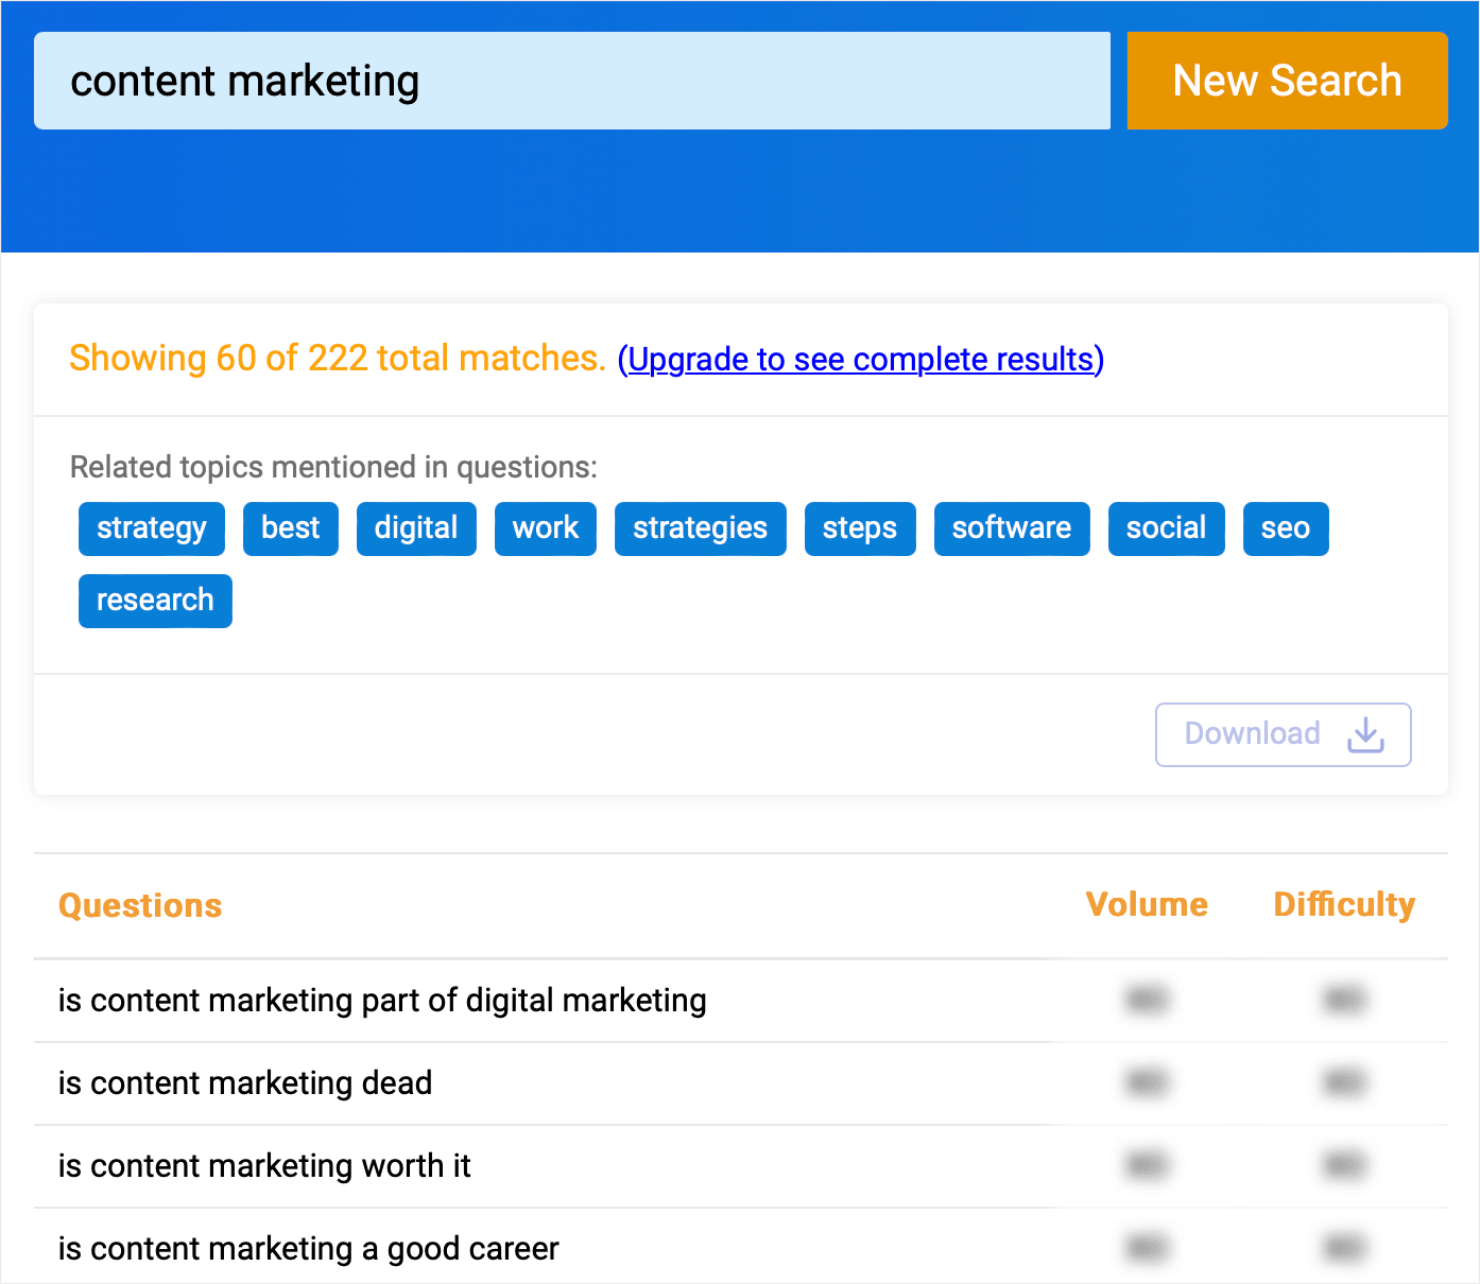Image resolution: width=1480 pixels, height=1284 pixels.
Task: Select the digital topic tag
Action: (416, 528)
